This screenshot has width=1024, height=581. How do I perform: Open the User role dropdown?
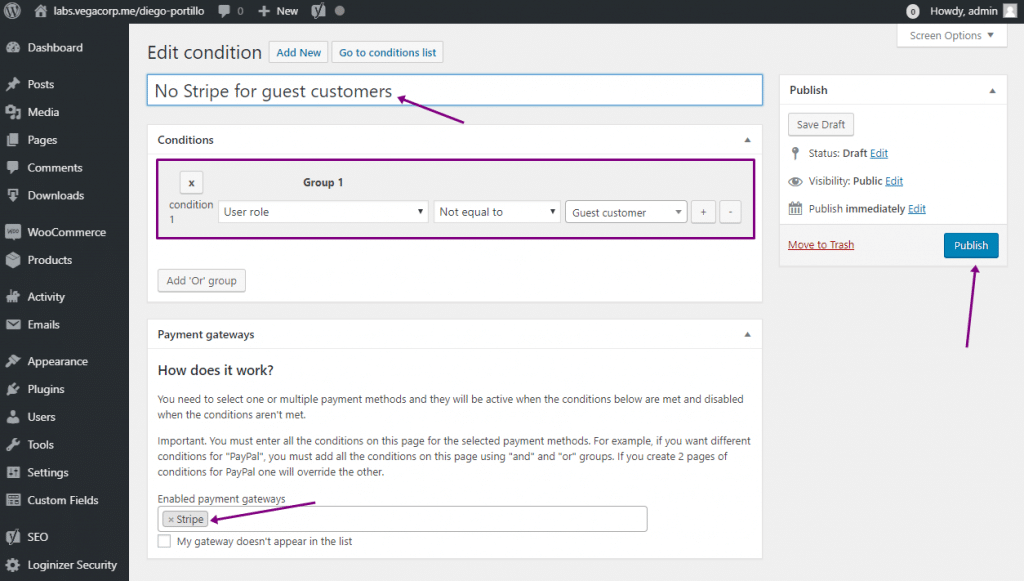tap(324, 212)
